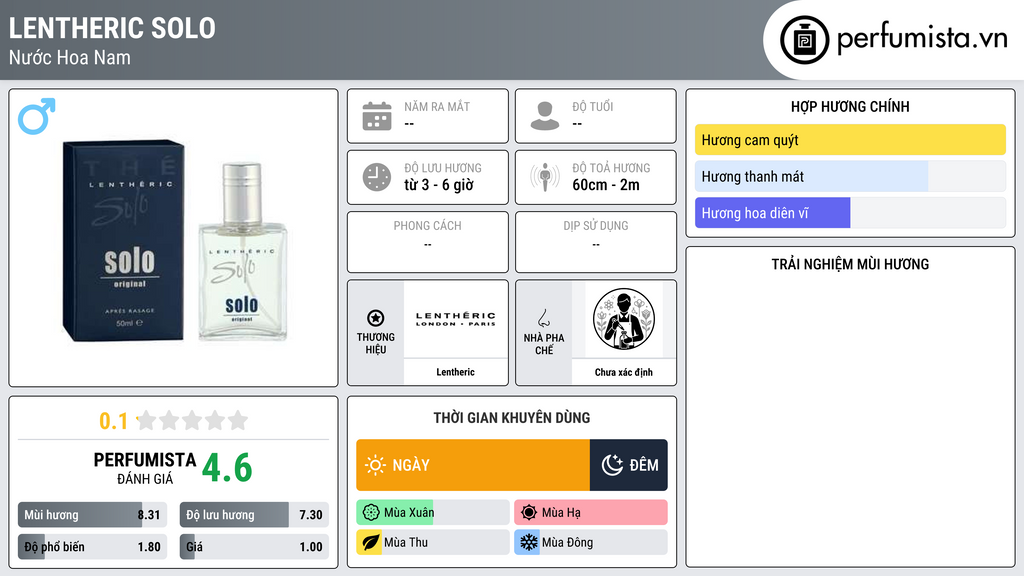Click the five-star rating row
The width and height of the screenshot is (1024, 576).
coord(192,420)
